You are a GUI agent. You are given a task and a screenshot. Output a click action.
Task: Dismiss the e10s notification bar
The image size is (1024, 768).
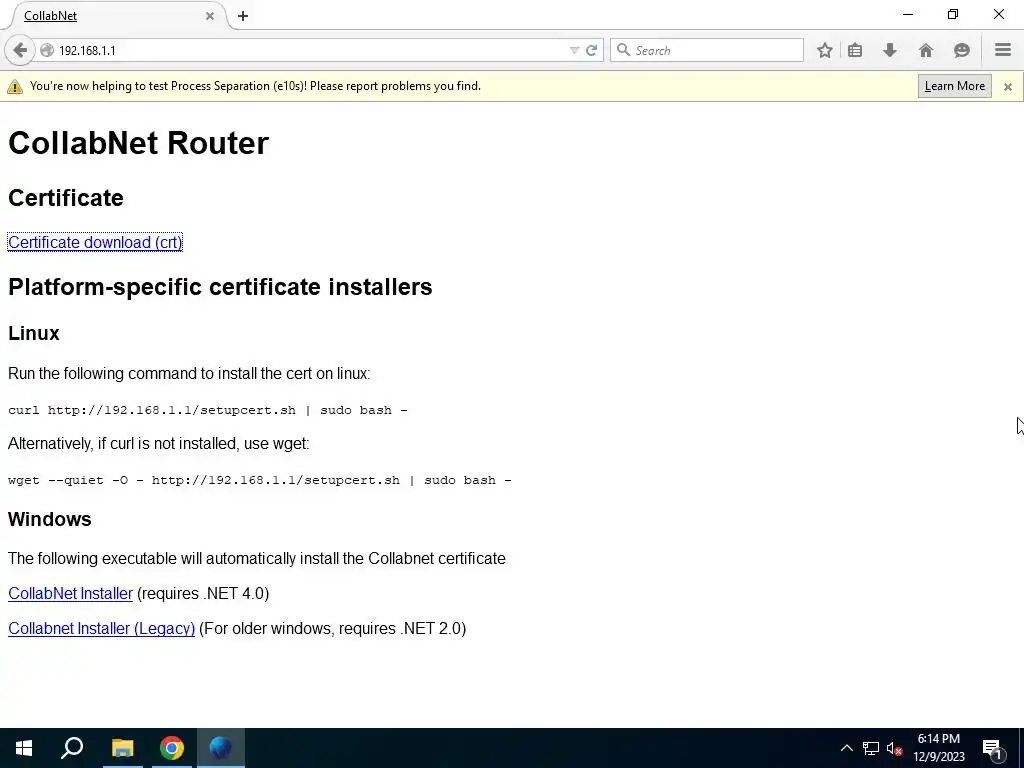click(x=1008, y=86)
